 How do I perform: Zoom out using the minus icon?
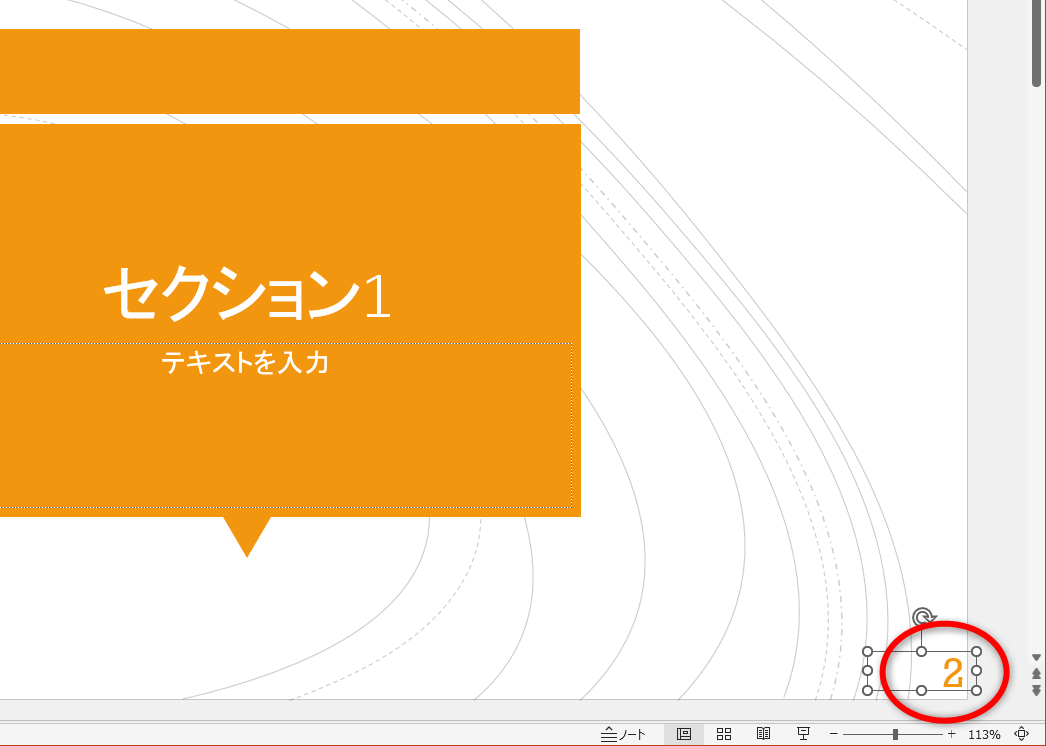click(x=833, y=731)
